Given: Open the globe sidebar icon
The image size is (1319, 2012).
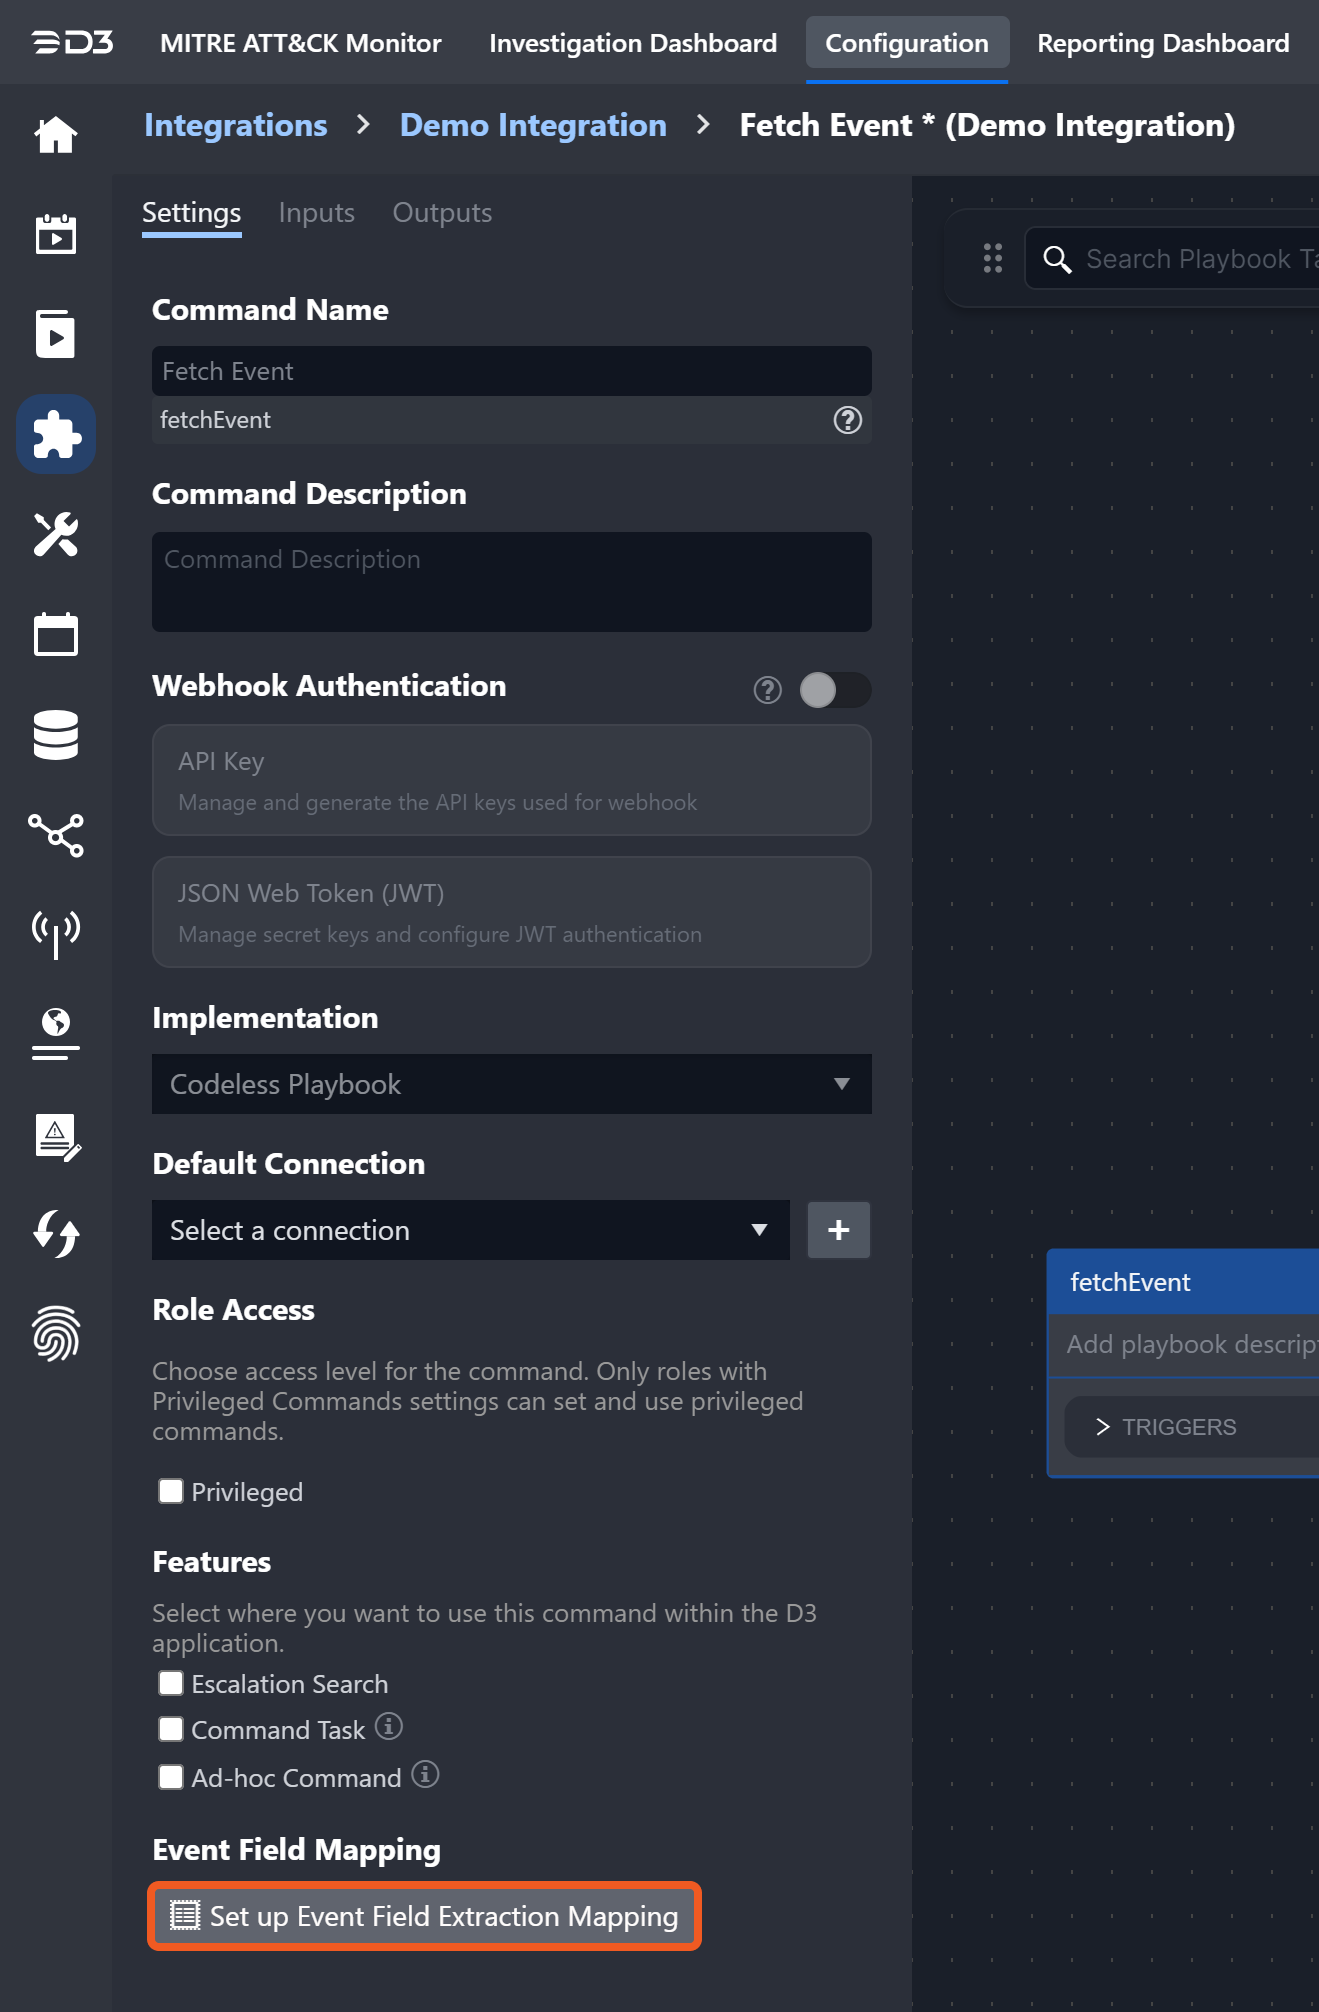Looking at the screenshot, I should [x=56, y=1034].
